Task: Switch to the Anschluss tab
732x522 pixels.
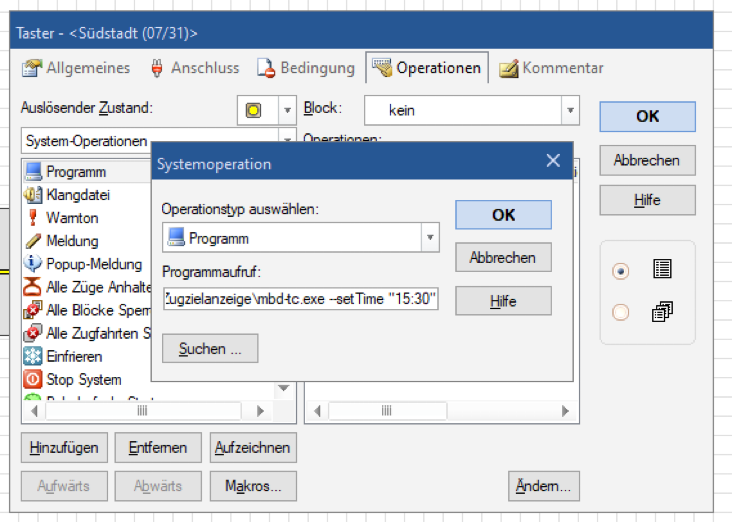Action: pyautogui.click(x=195, y=68)
